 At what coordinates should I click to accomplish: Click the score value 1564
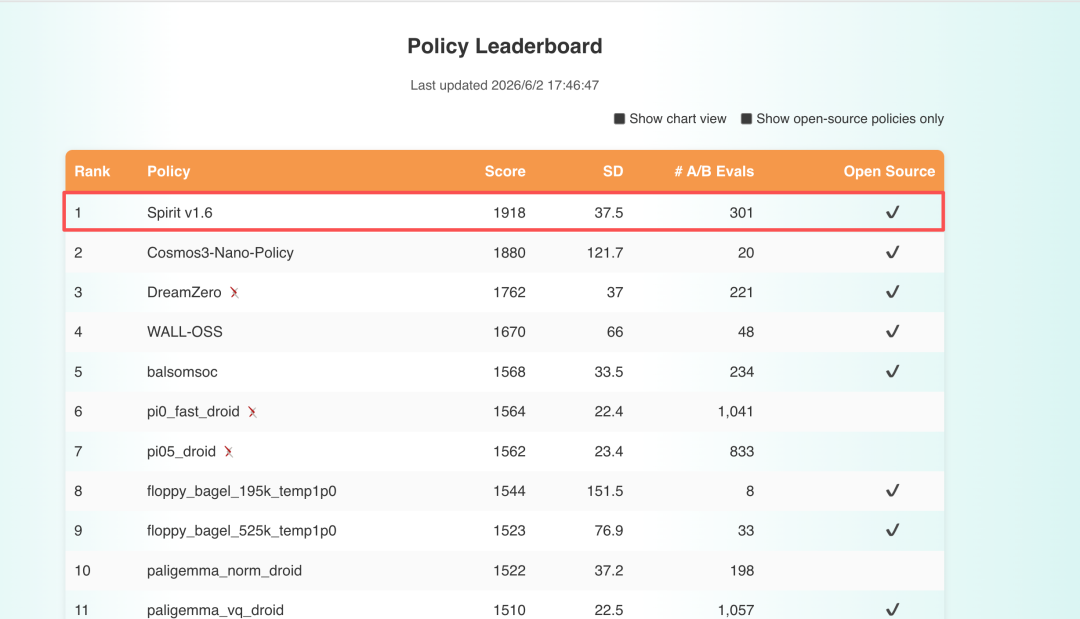point(509,412)
